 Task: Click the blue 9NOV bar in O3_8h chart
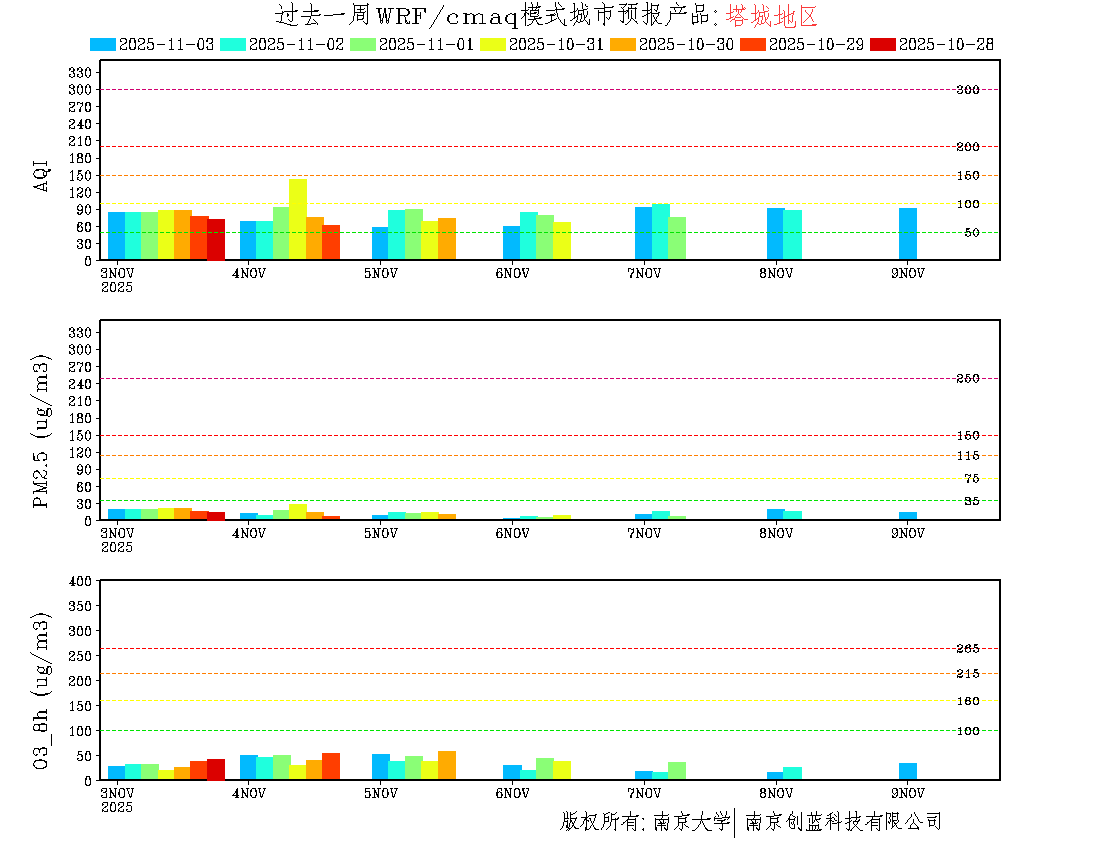click(907, 771)
